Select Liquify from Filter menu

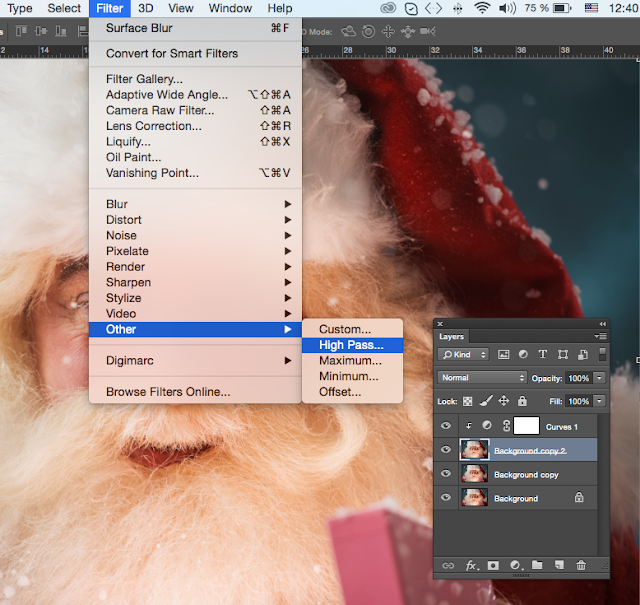[195, 142]
